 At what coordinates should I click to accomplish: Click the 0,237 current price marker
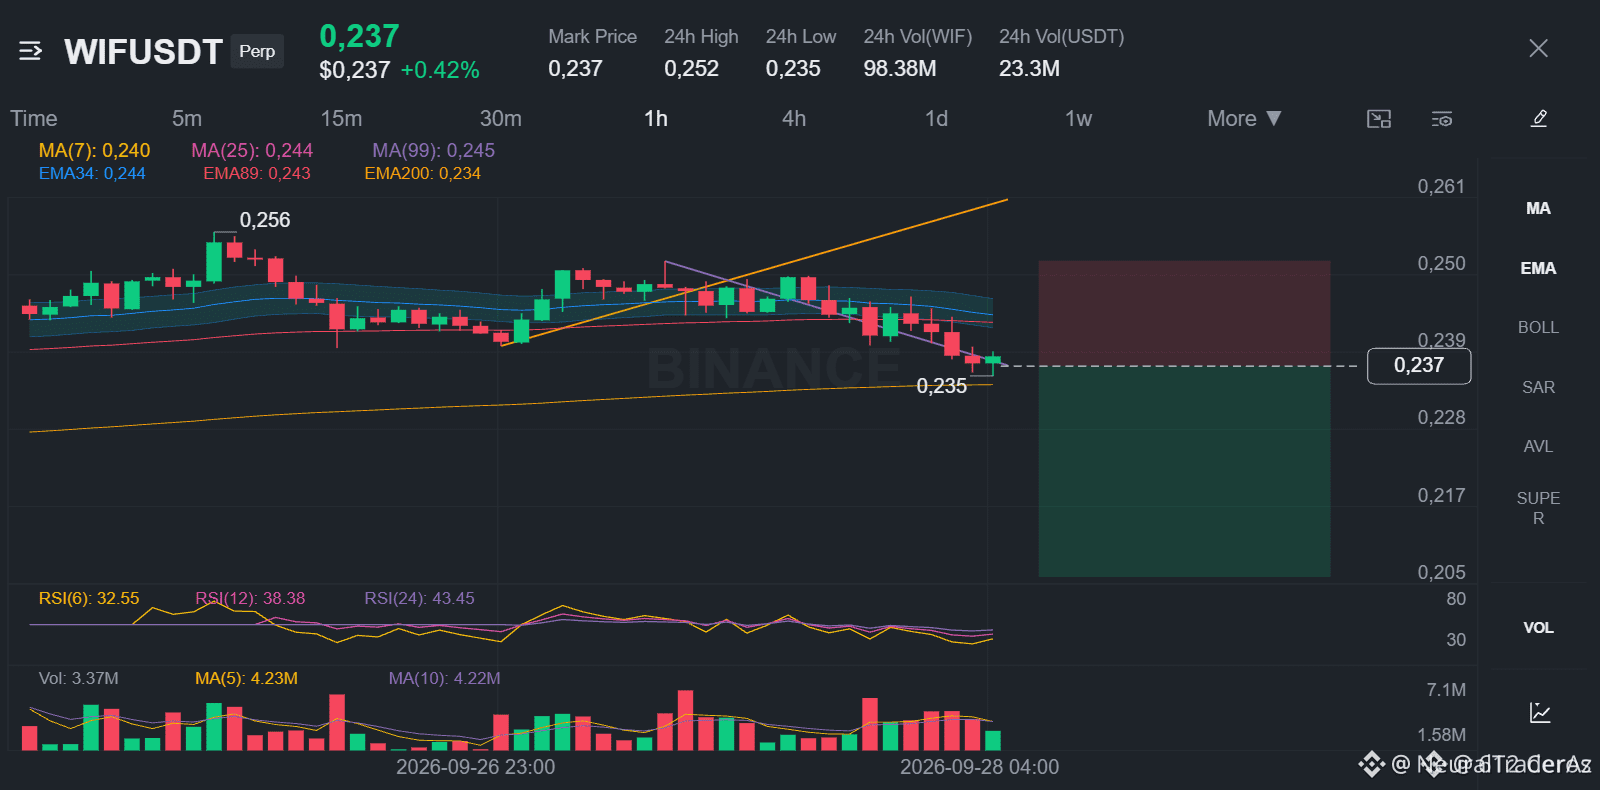point(1419,365)
